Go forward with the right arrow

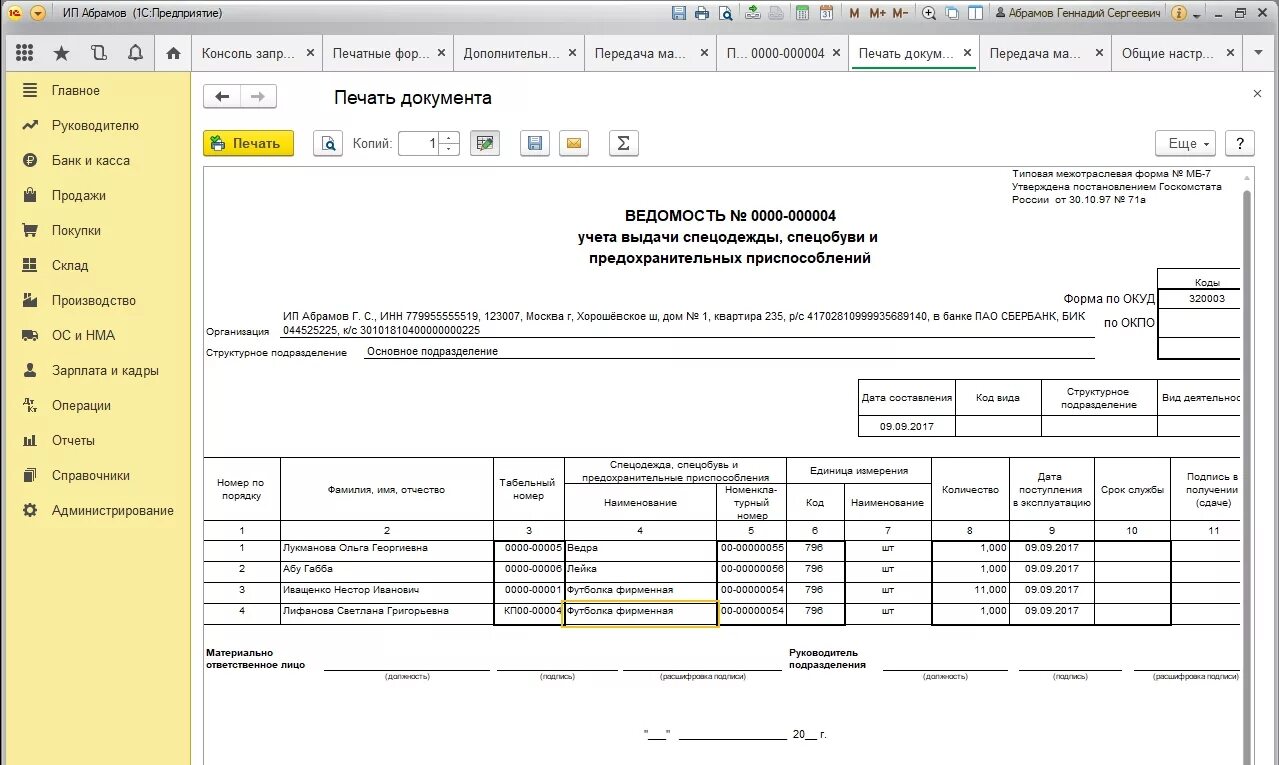[x=258, y=97]
